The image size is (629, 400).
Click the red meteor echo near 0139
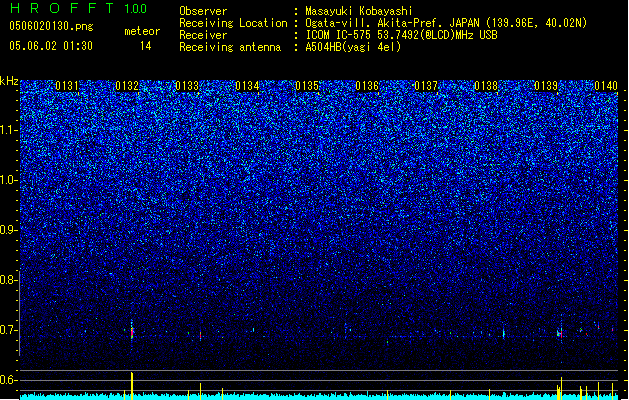click(x=561, y=333)
